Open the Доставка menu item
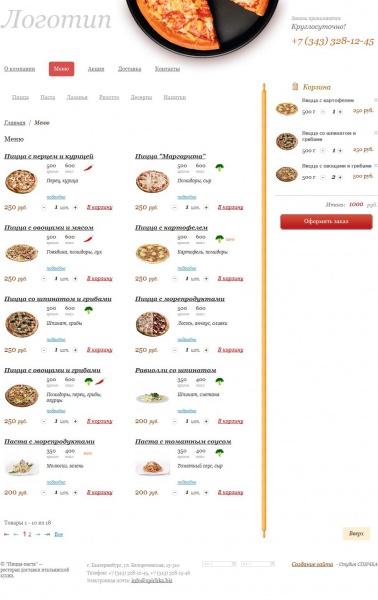378x600 pixels. [x=129, y=69]
